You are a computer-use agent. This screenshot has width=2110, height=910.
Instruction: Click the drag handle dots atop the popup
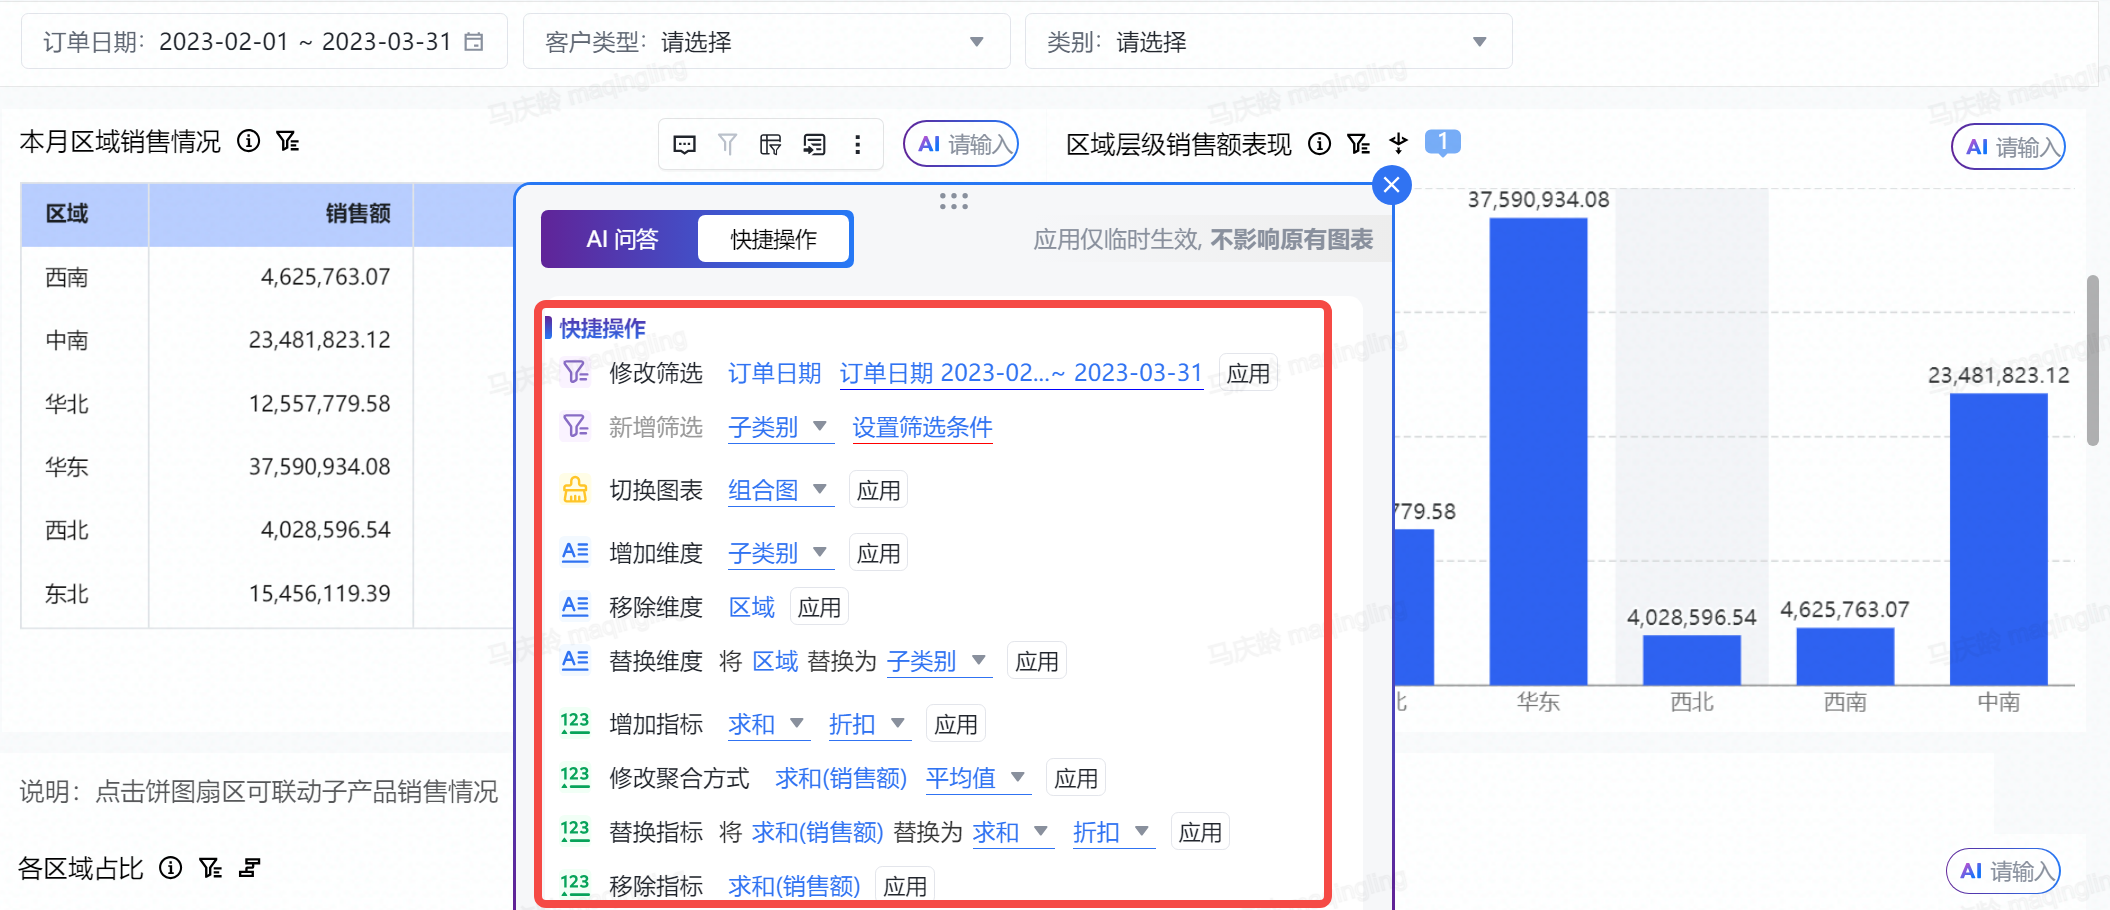[x=953, y=201]
